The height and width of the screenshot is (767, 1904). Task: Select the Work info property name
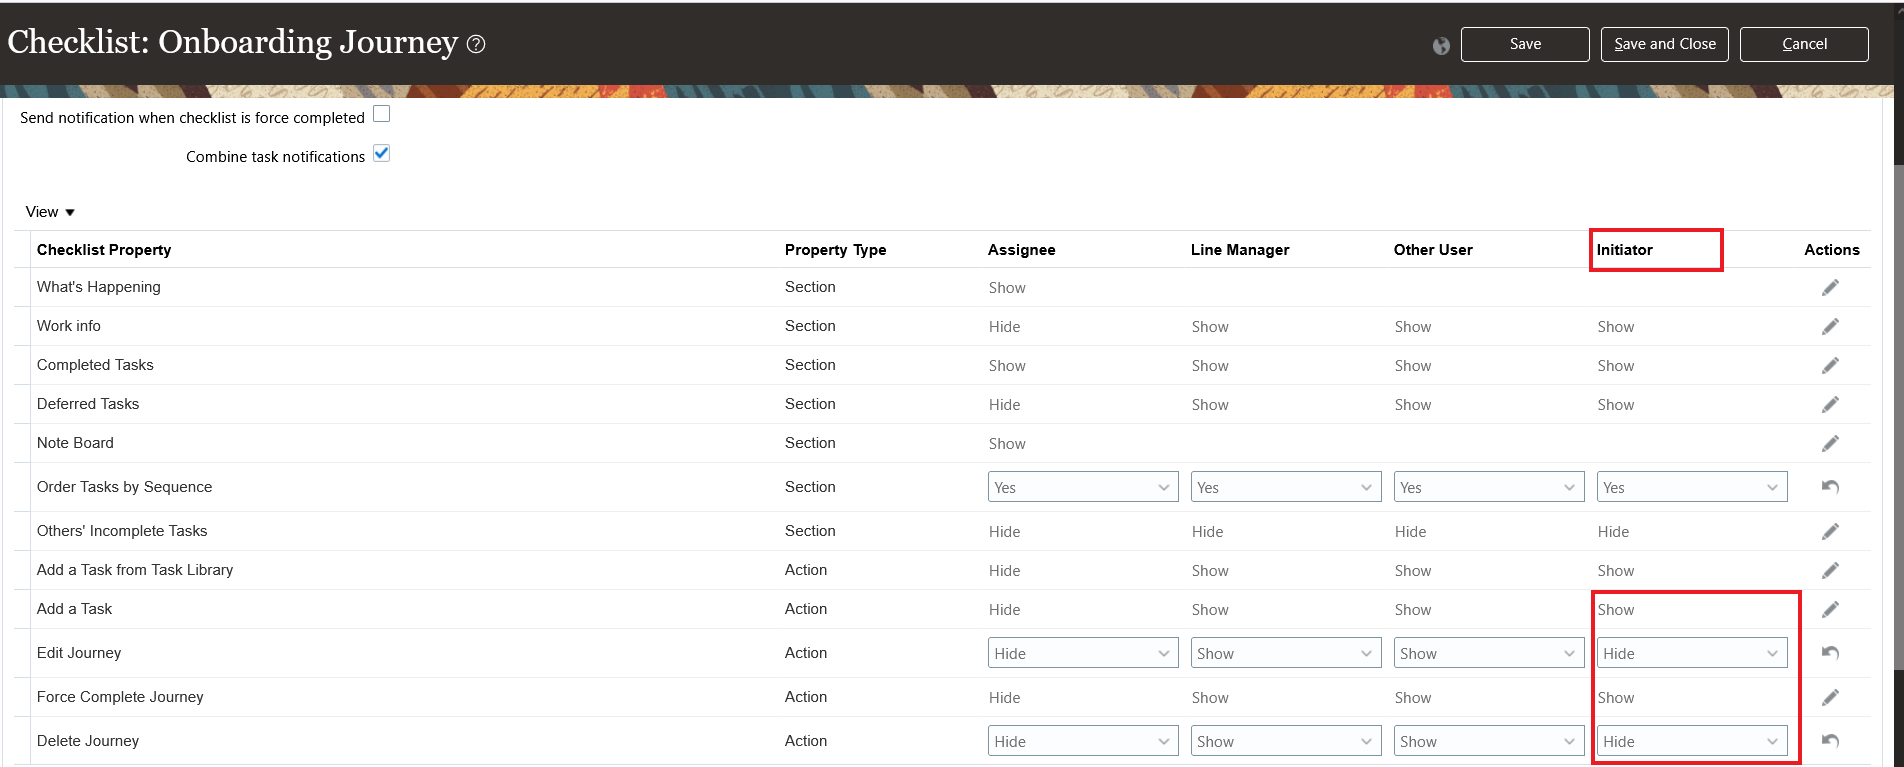pyautogui.click(x=69, y=326)
